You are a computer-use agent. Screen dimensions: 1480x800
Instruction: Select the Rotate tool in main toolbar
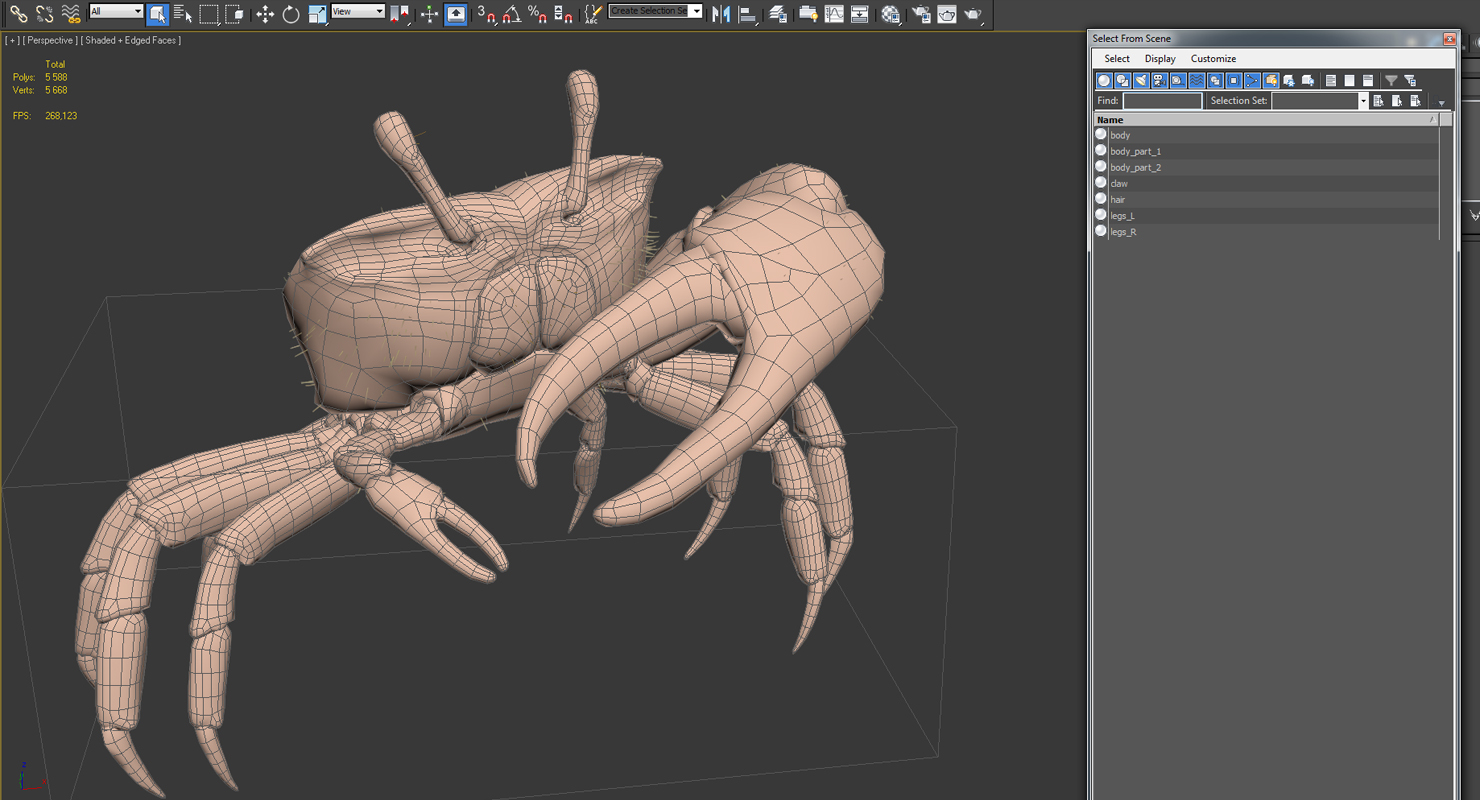click(x=291, y=14)
